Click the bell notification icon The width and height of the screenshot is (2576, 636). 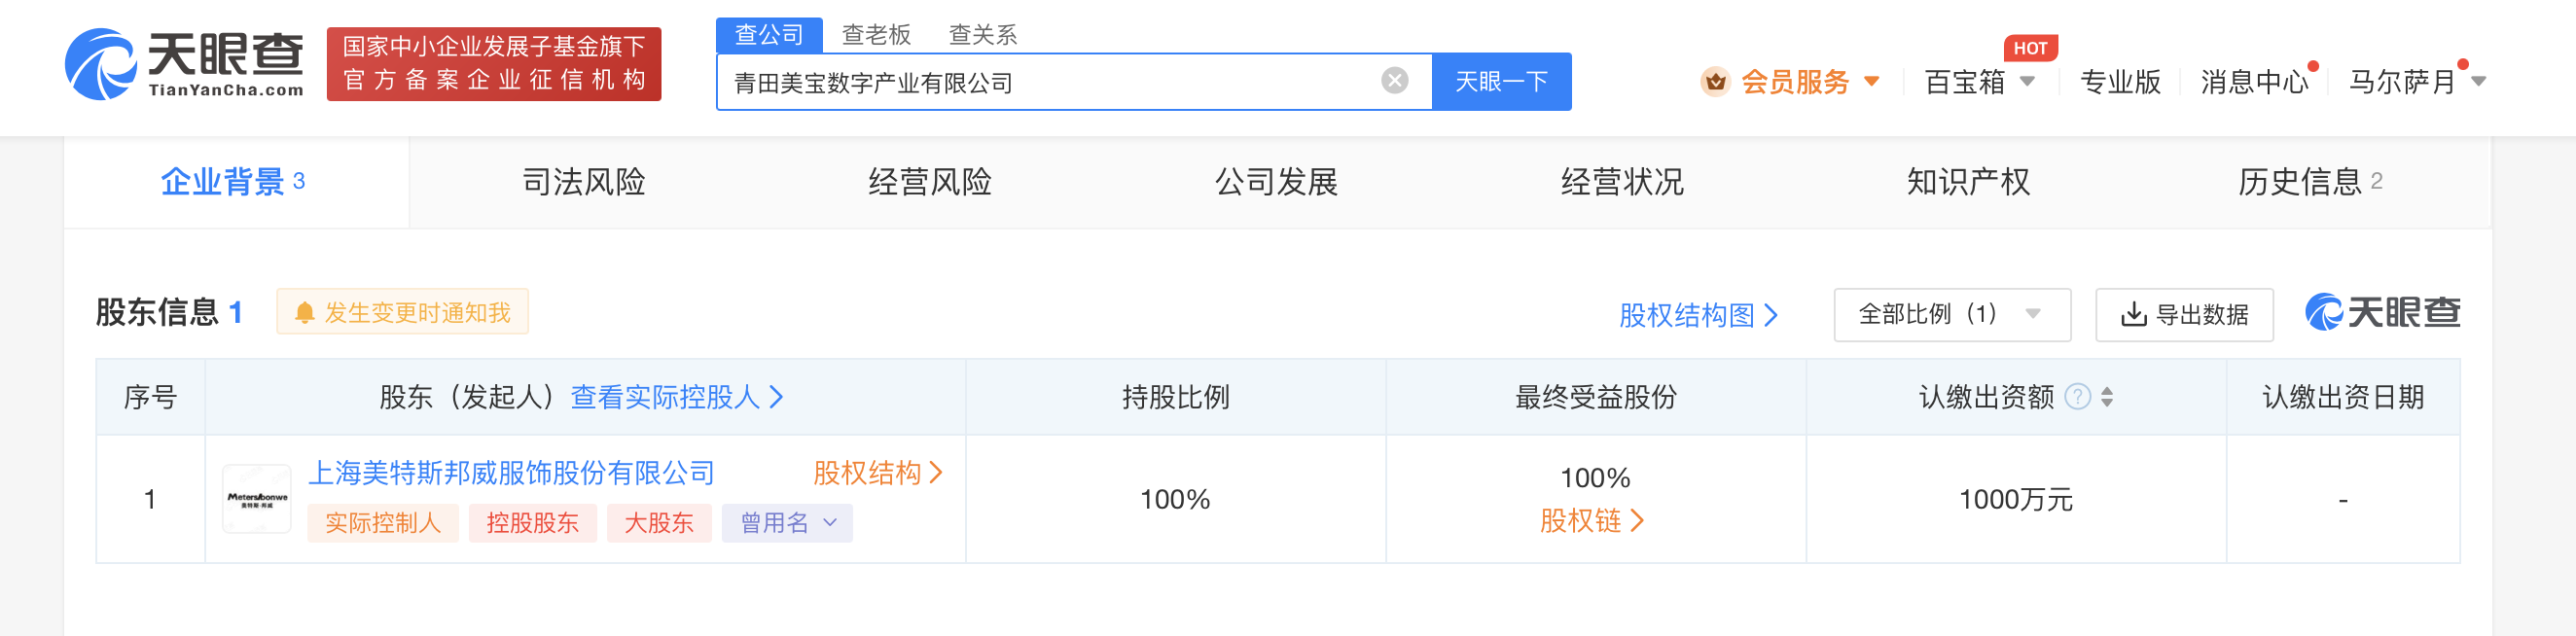(305, 313)
